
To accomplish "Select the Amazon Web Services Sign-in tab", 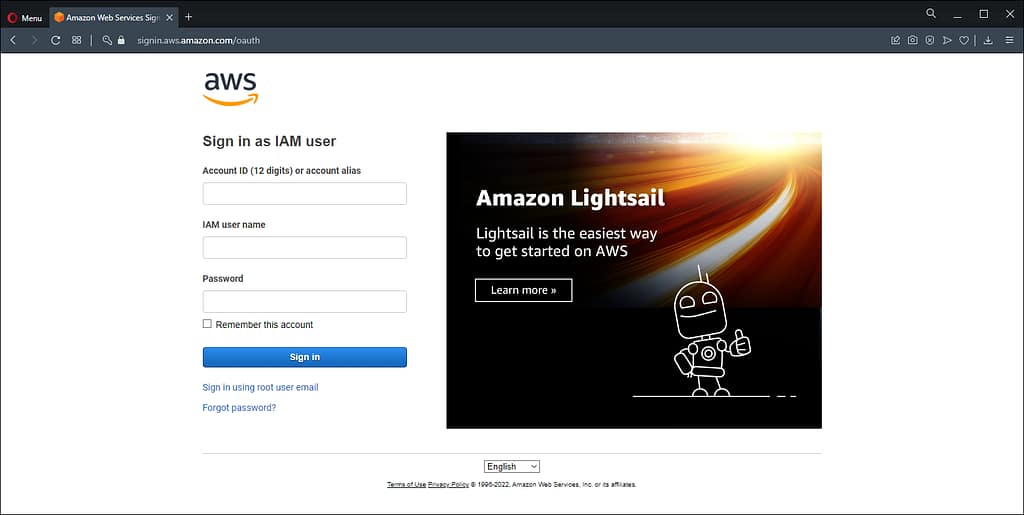I will (110, 17).
